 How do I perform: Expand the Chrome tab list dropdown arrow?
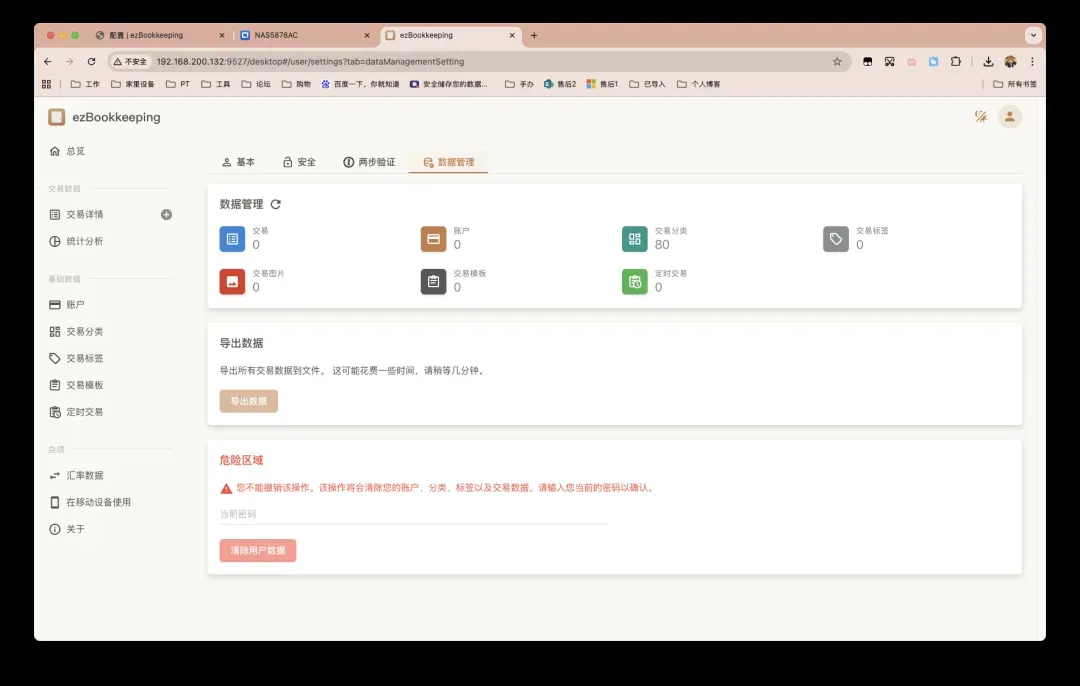click(1033, 35)
